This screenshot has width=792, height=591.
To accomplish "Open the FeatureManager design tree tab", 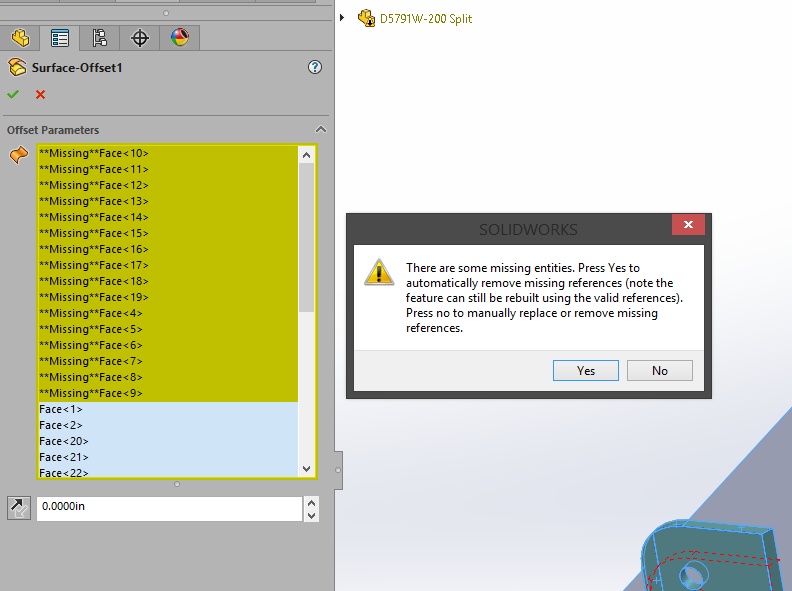I will click(x=20, y=38).
